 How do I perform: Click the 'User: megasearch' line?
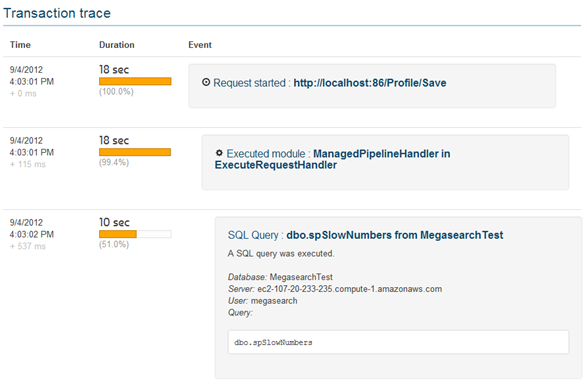tap(262, 301)
